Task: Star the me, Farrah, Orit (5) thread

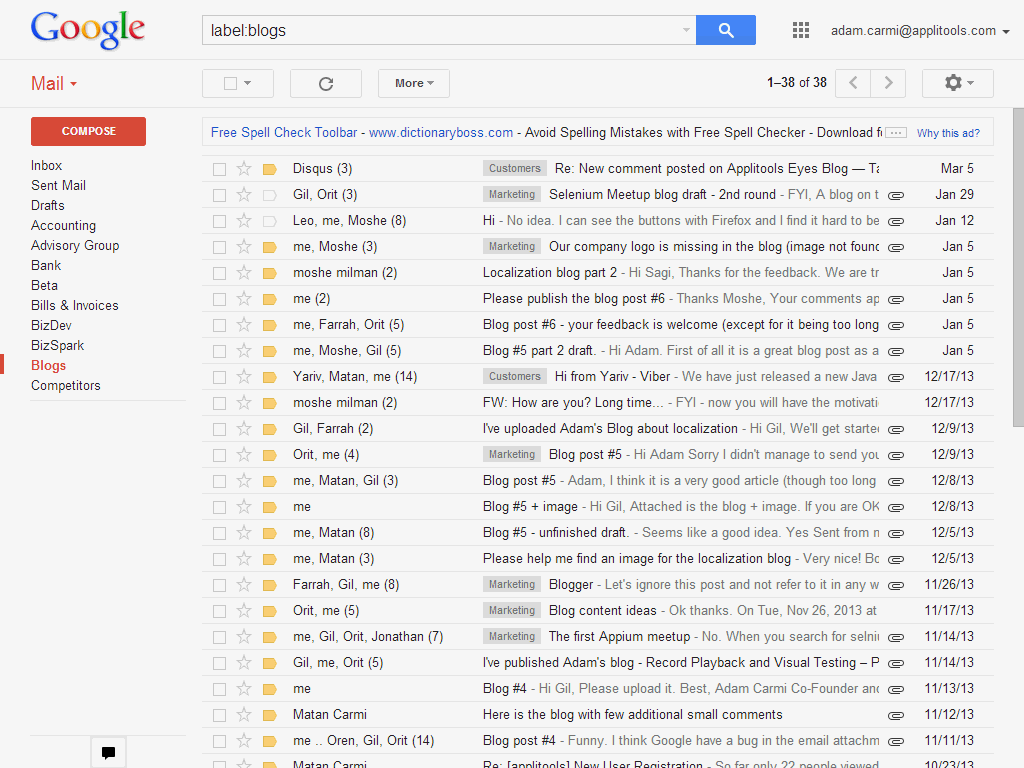Action: (x=244, y=325)
